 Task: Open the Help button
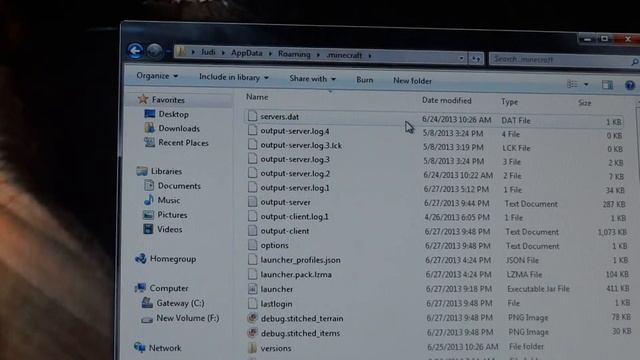630,85
